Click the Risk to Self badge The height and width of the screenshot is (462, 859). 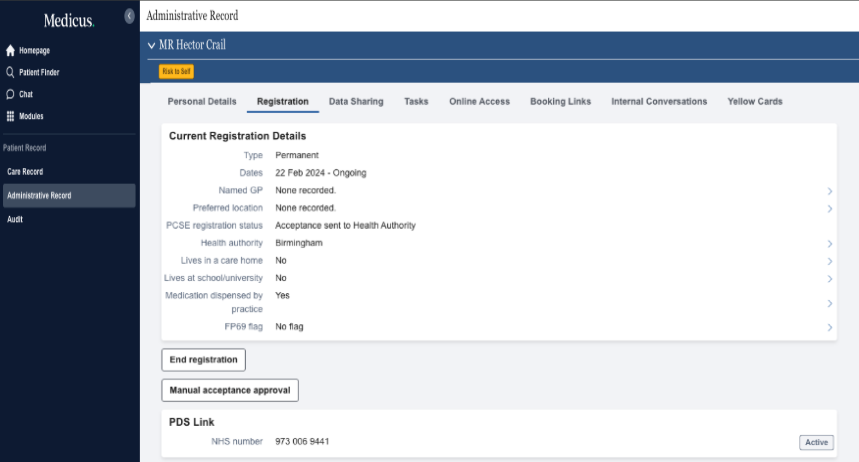[x=176, y=71]
